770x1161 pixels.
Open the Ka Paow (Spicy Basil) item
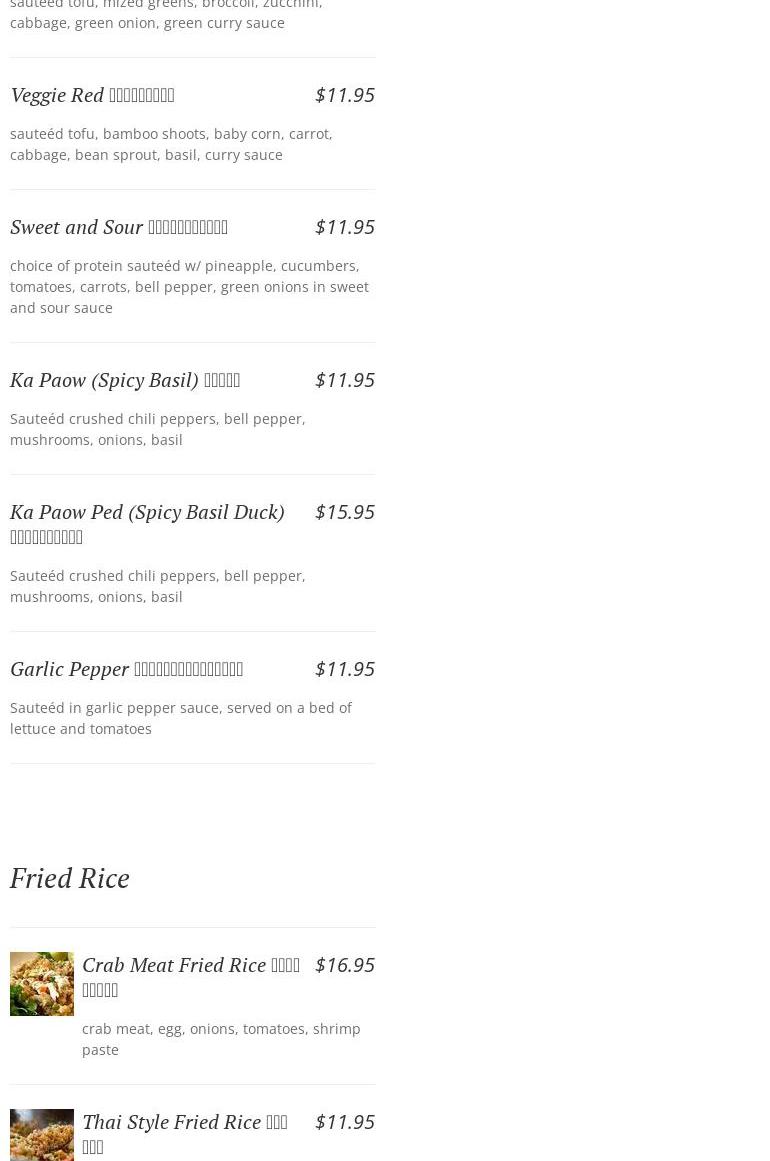[125, 380]
